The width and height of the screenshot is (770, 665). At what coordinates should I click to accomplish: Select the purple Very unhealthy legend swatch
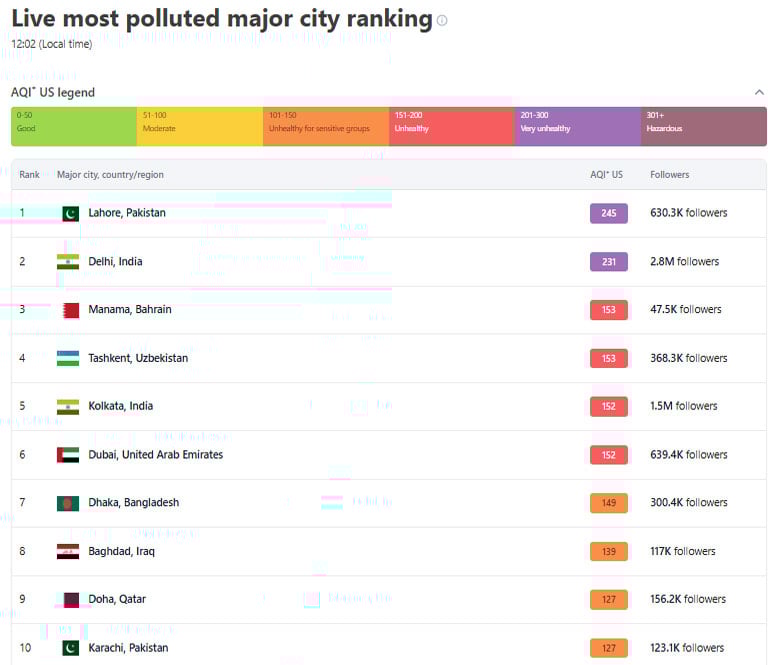577,127
